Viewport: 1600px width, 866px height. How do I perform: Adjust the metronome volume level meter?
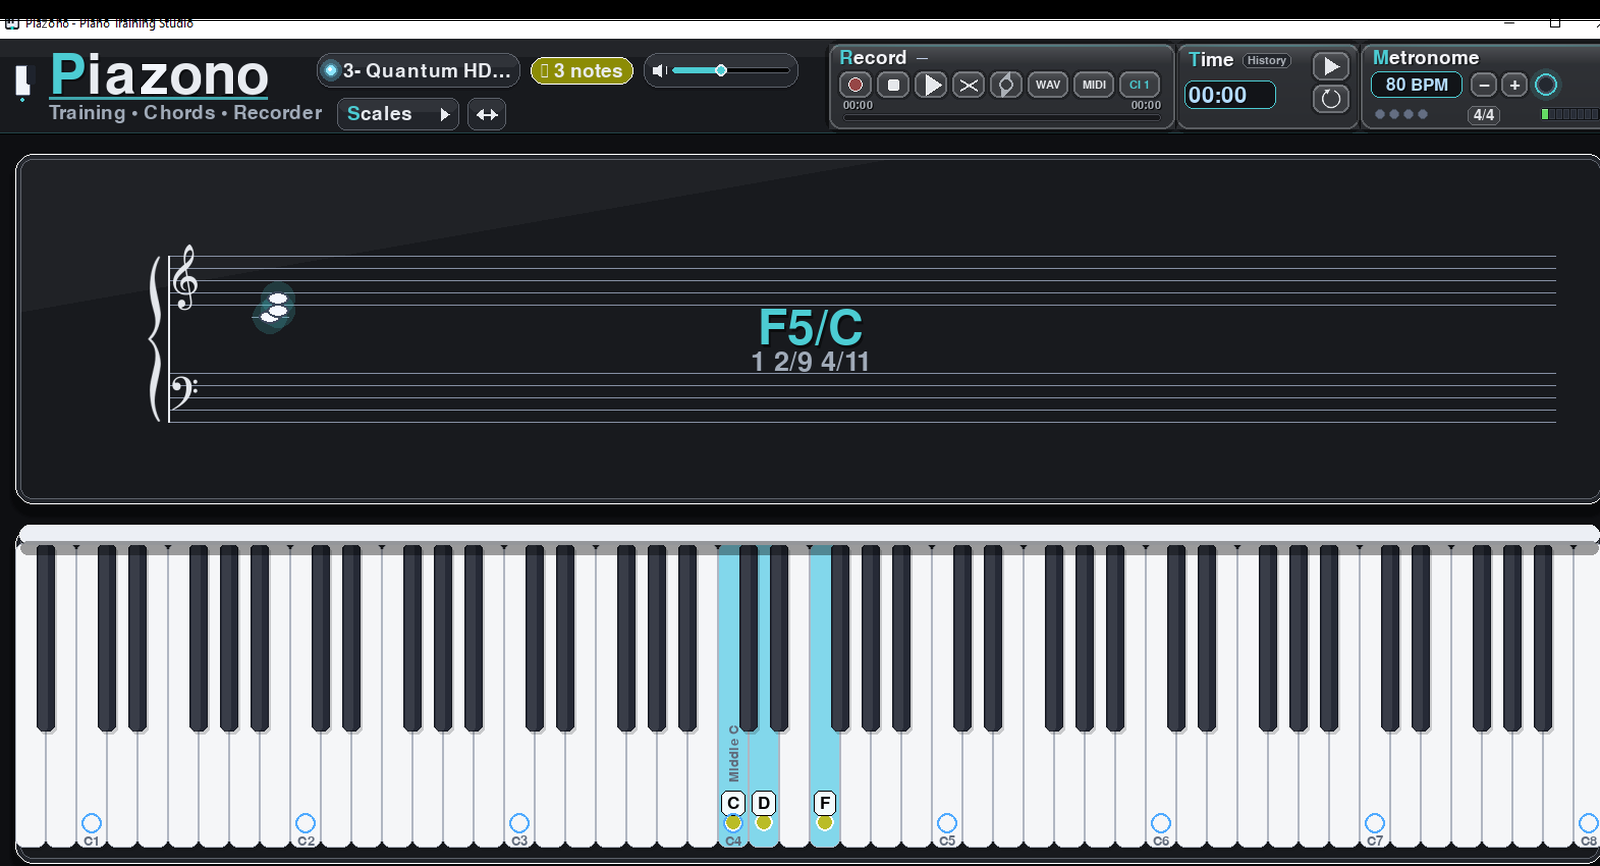(x=1570, y=114)
